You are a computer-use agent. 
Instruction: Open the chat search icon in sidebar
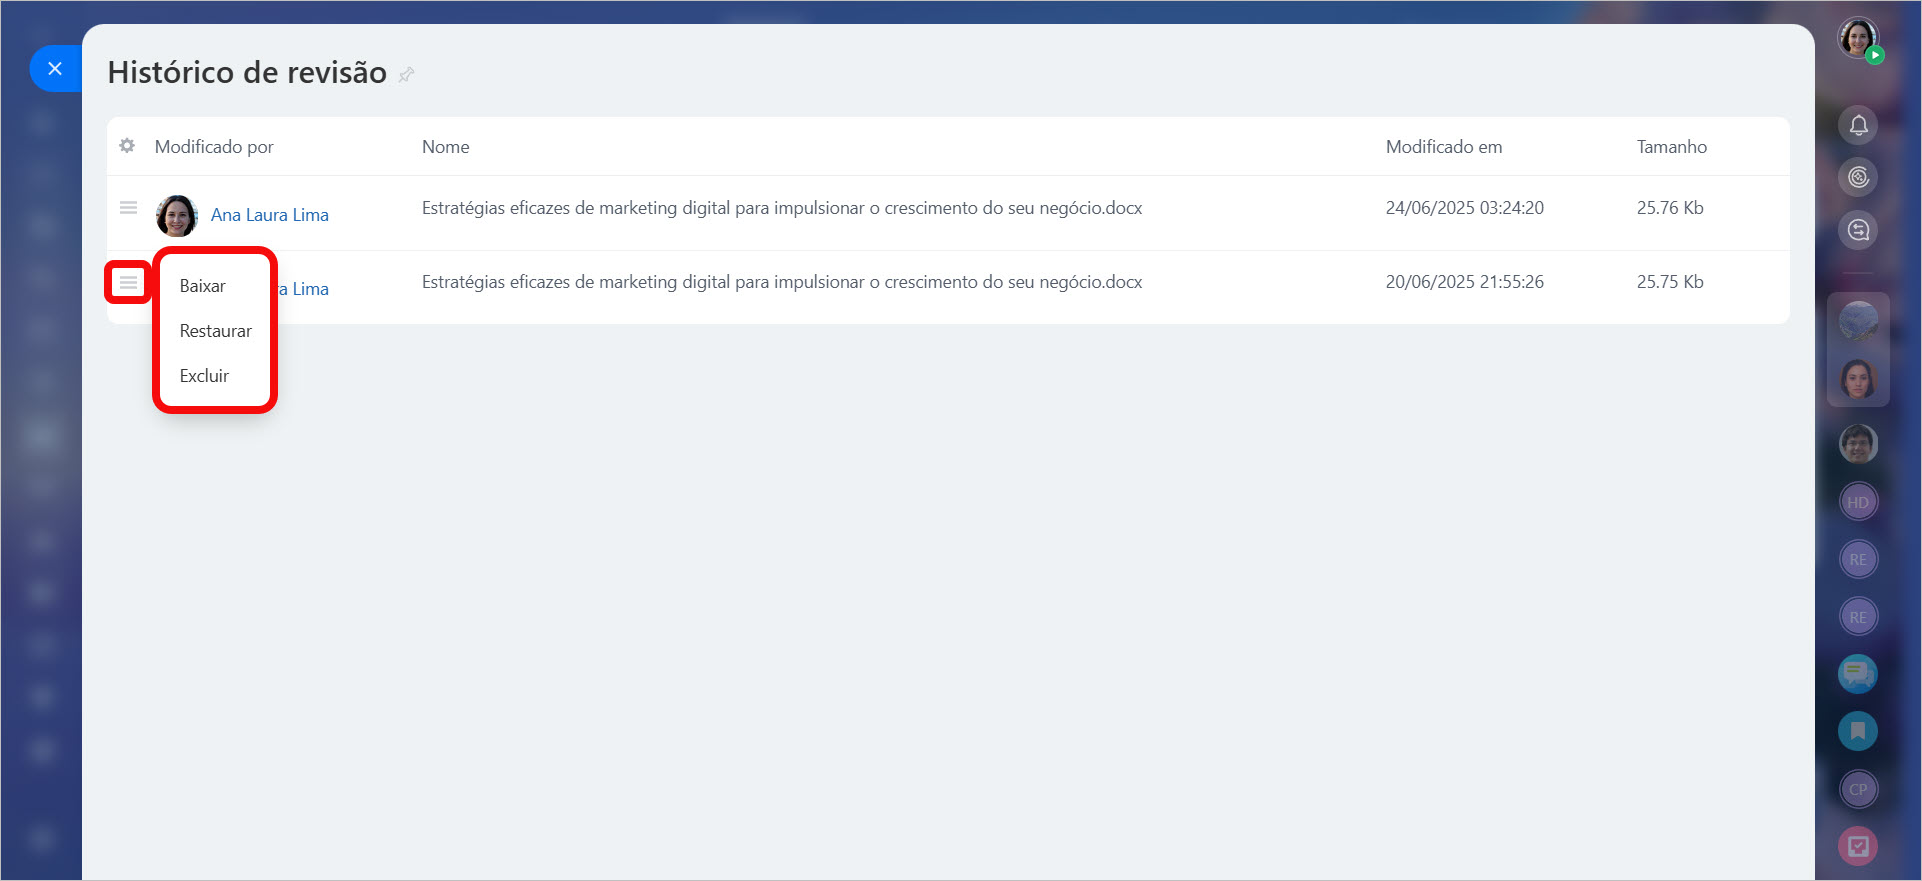[1858, 230]
